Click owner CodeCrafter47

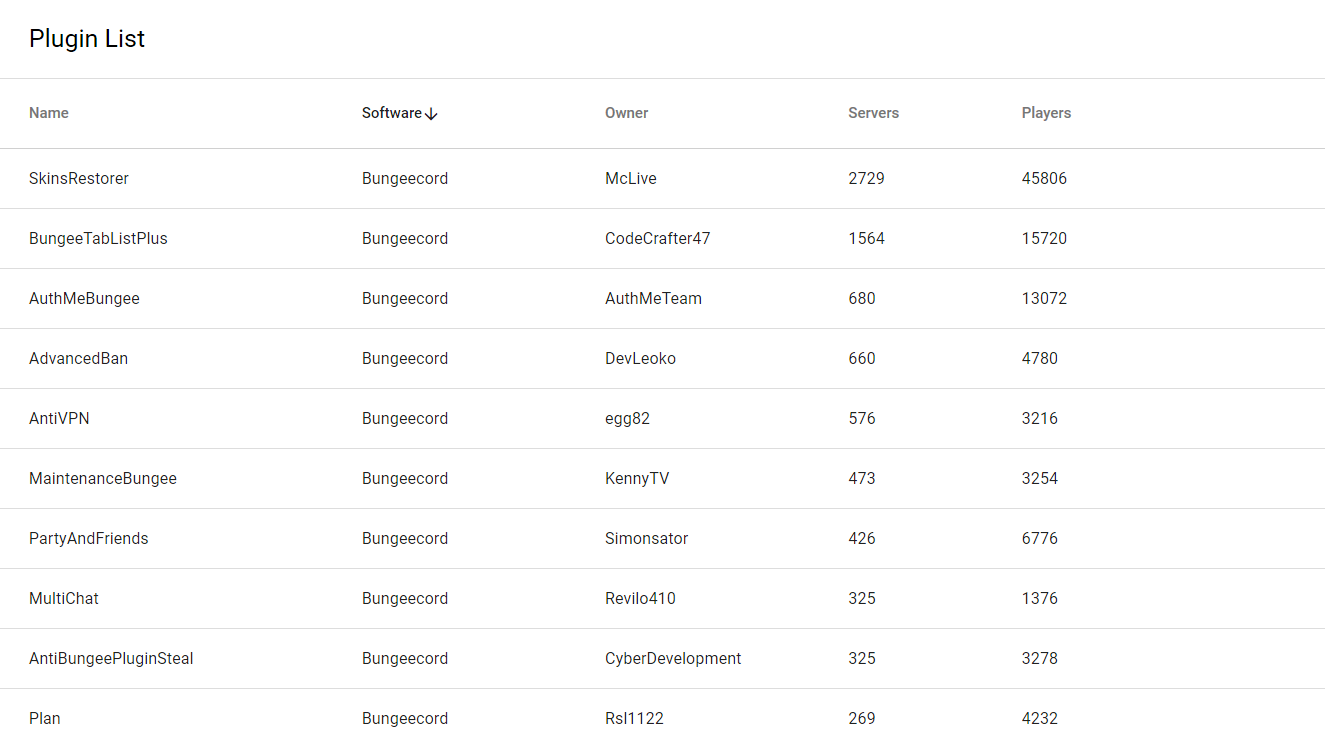coord(658,239)
